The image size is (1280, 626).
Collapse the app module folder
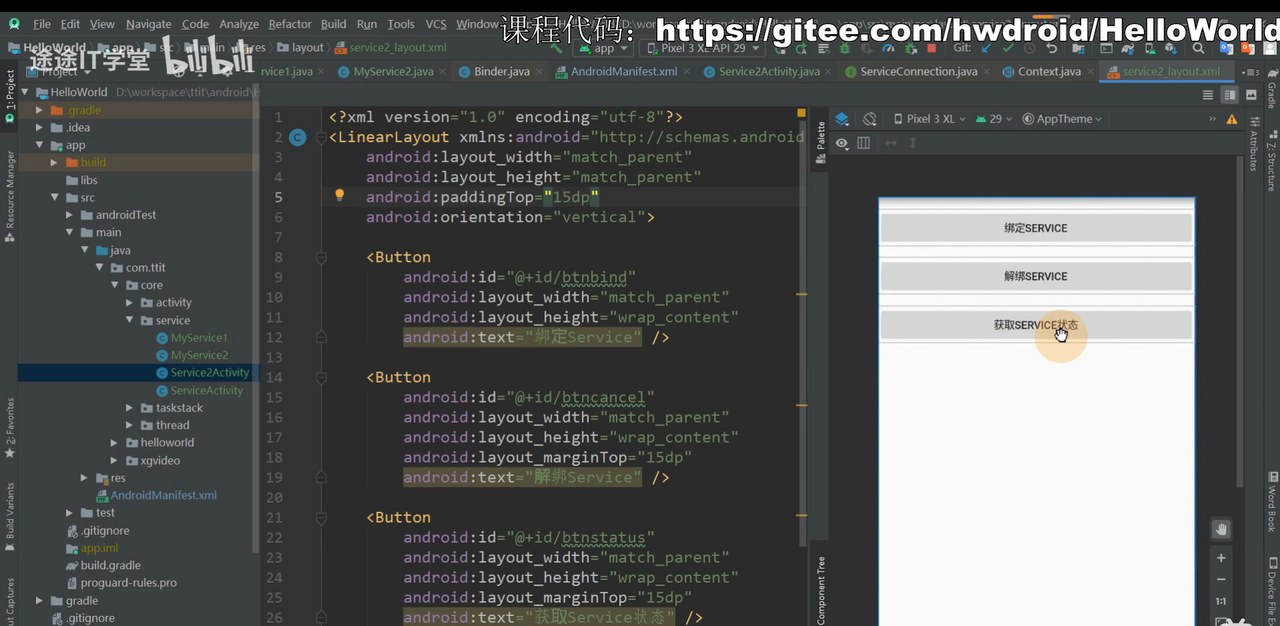[x=39, y=145]
